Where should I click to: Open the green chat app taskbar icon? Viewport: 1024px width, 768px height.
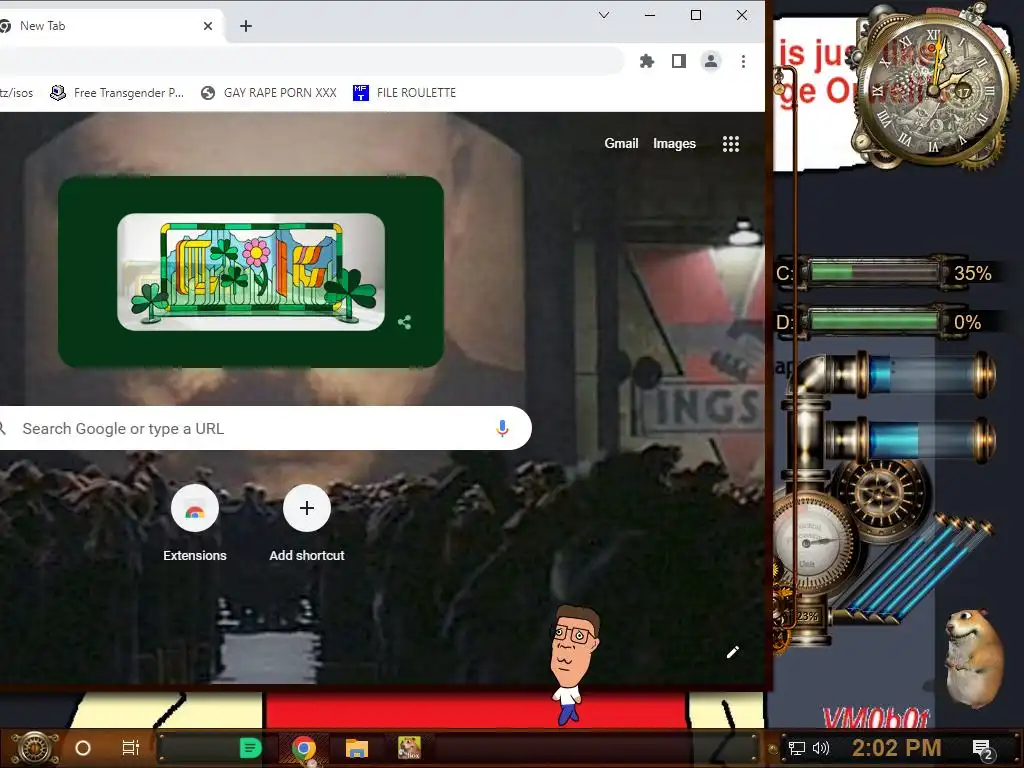(250, 748)
